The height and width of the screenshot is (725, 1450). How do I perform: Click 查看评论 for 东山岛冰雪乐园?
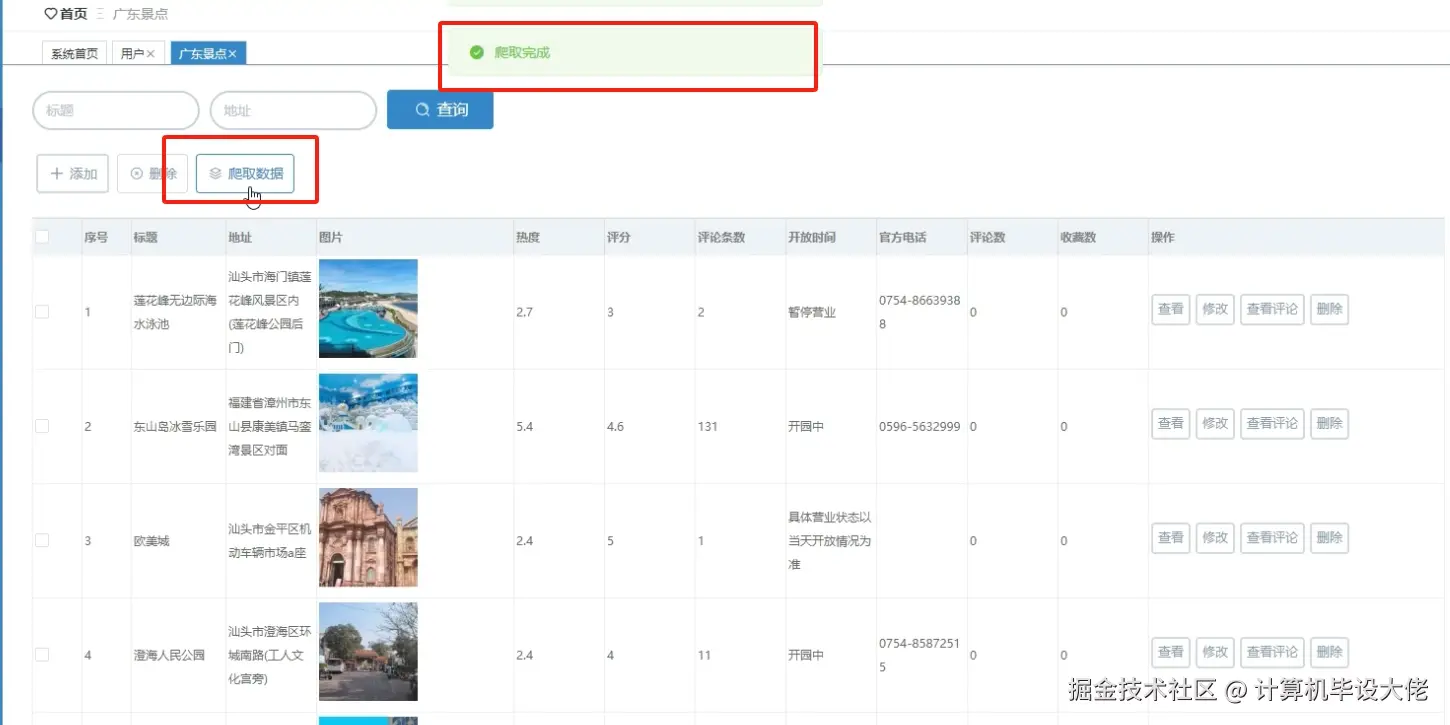tap(1272, 423)
